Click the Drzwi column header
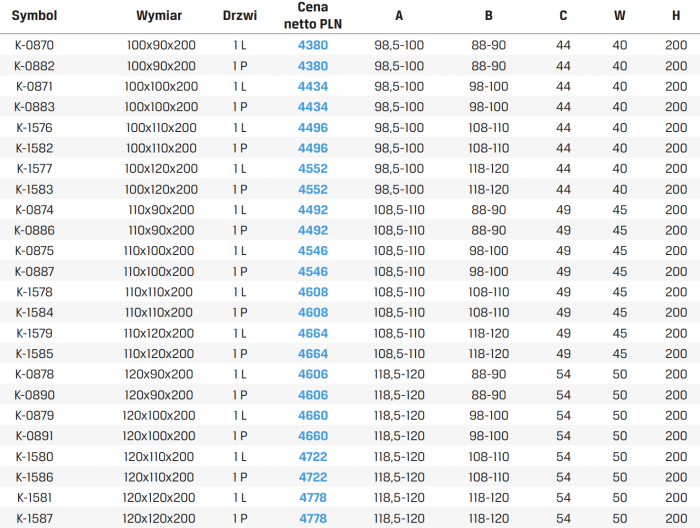 (240, 16)
